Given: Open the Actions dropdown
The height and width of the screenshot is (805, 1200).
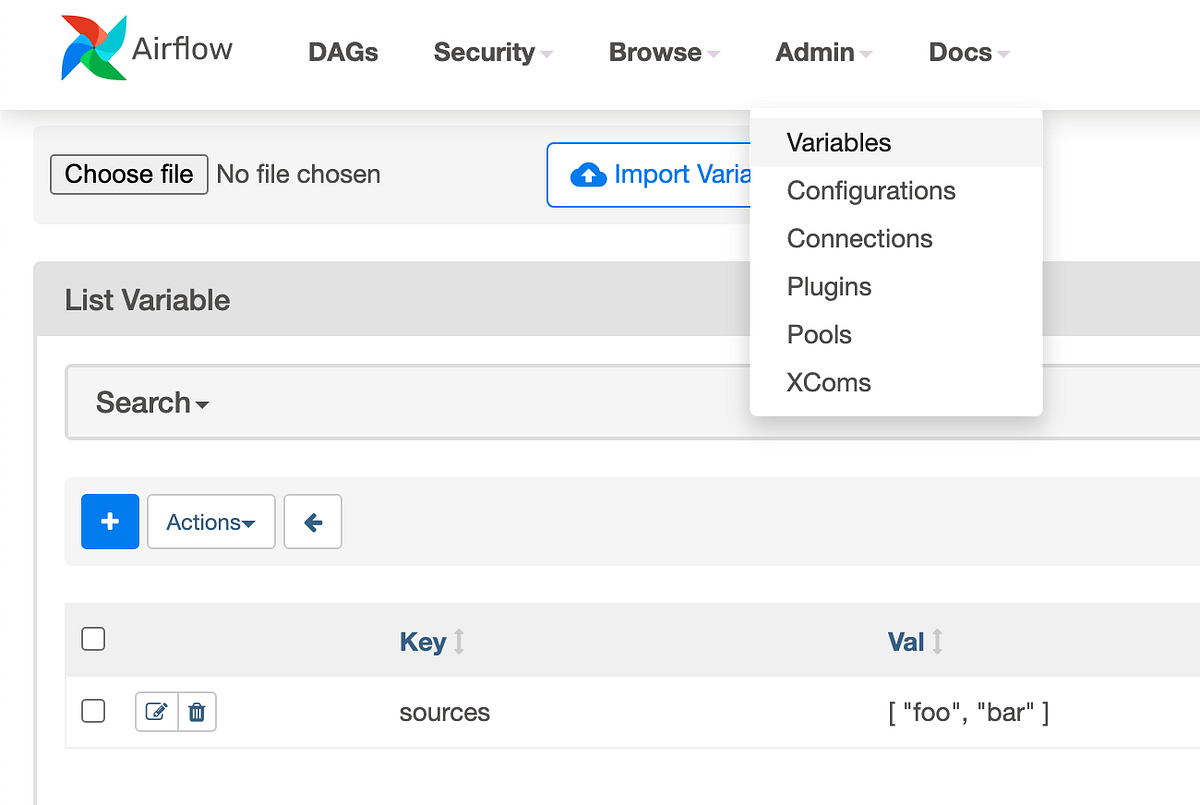Looking at the screenshot, I should point(210,521).
